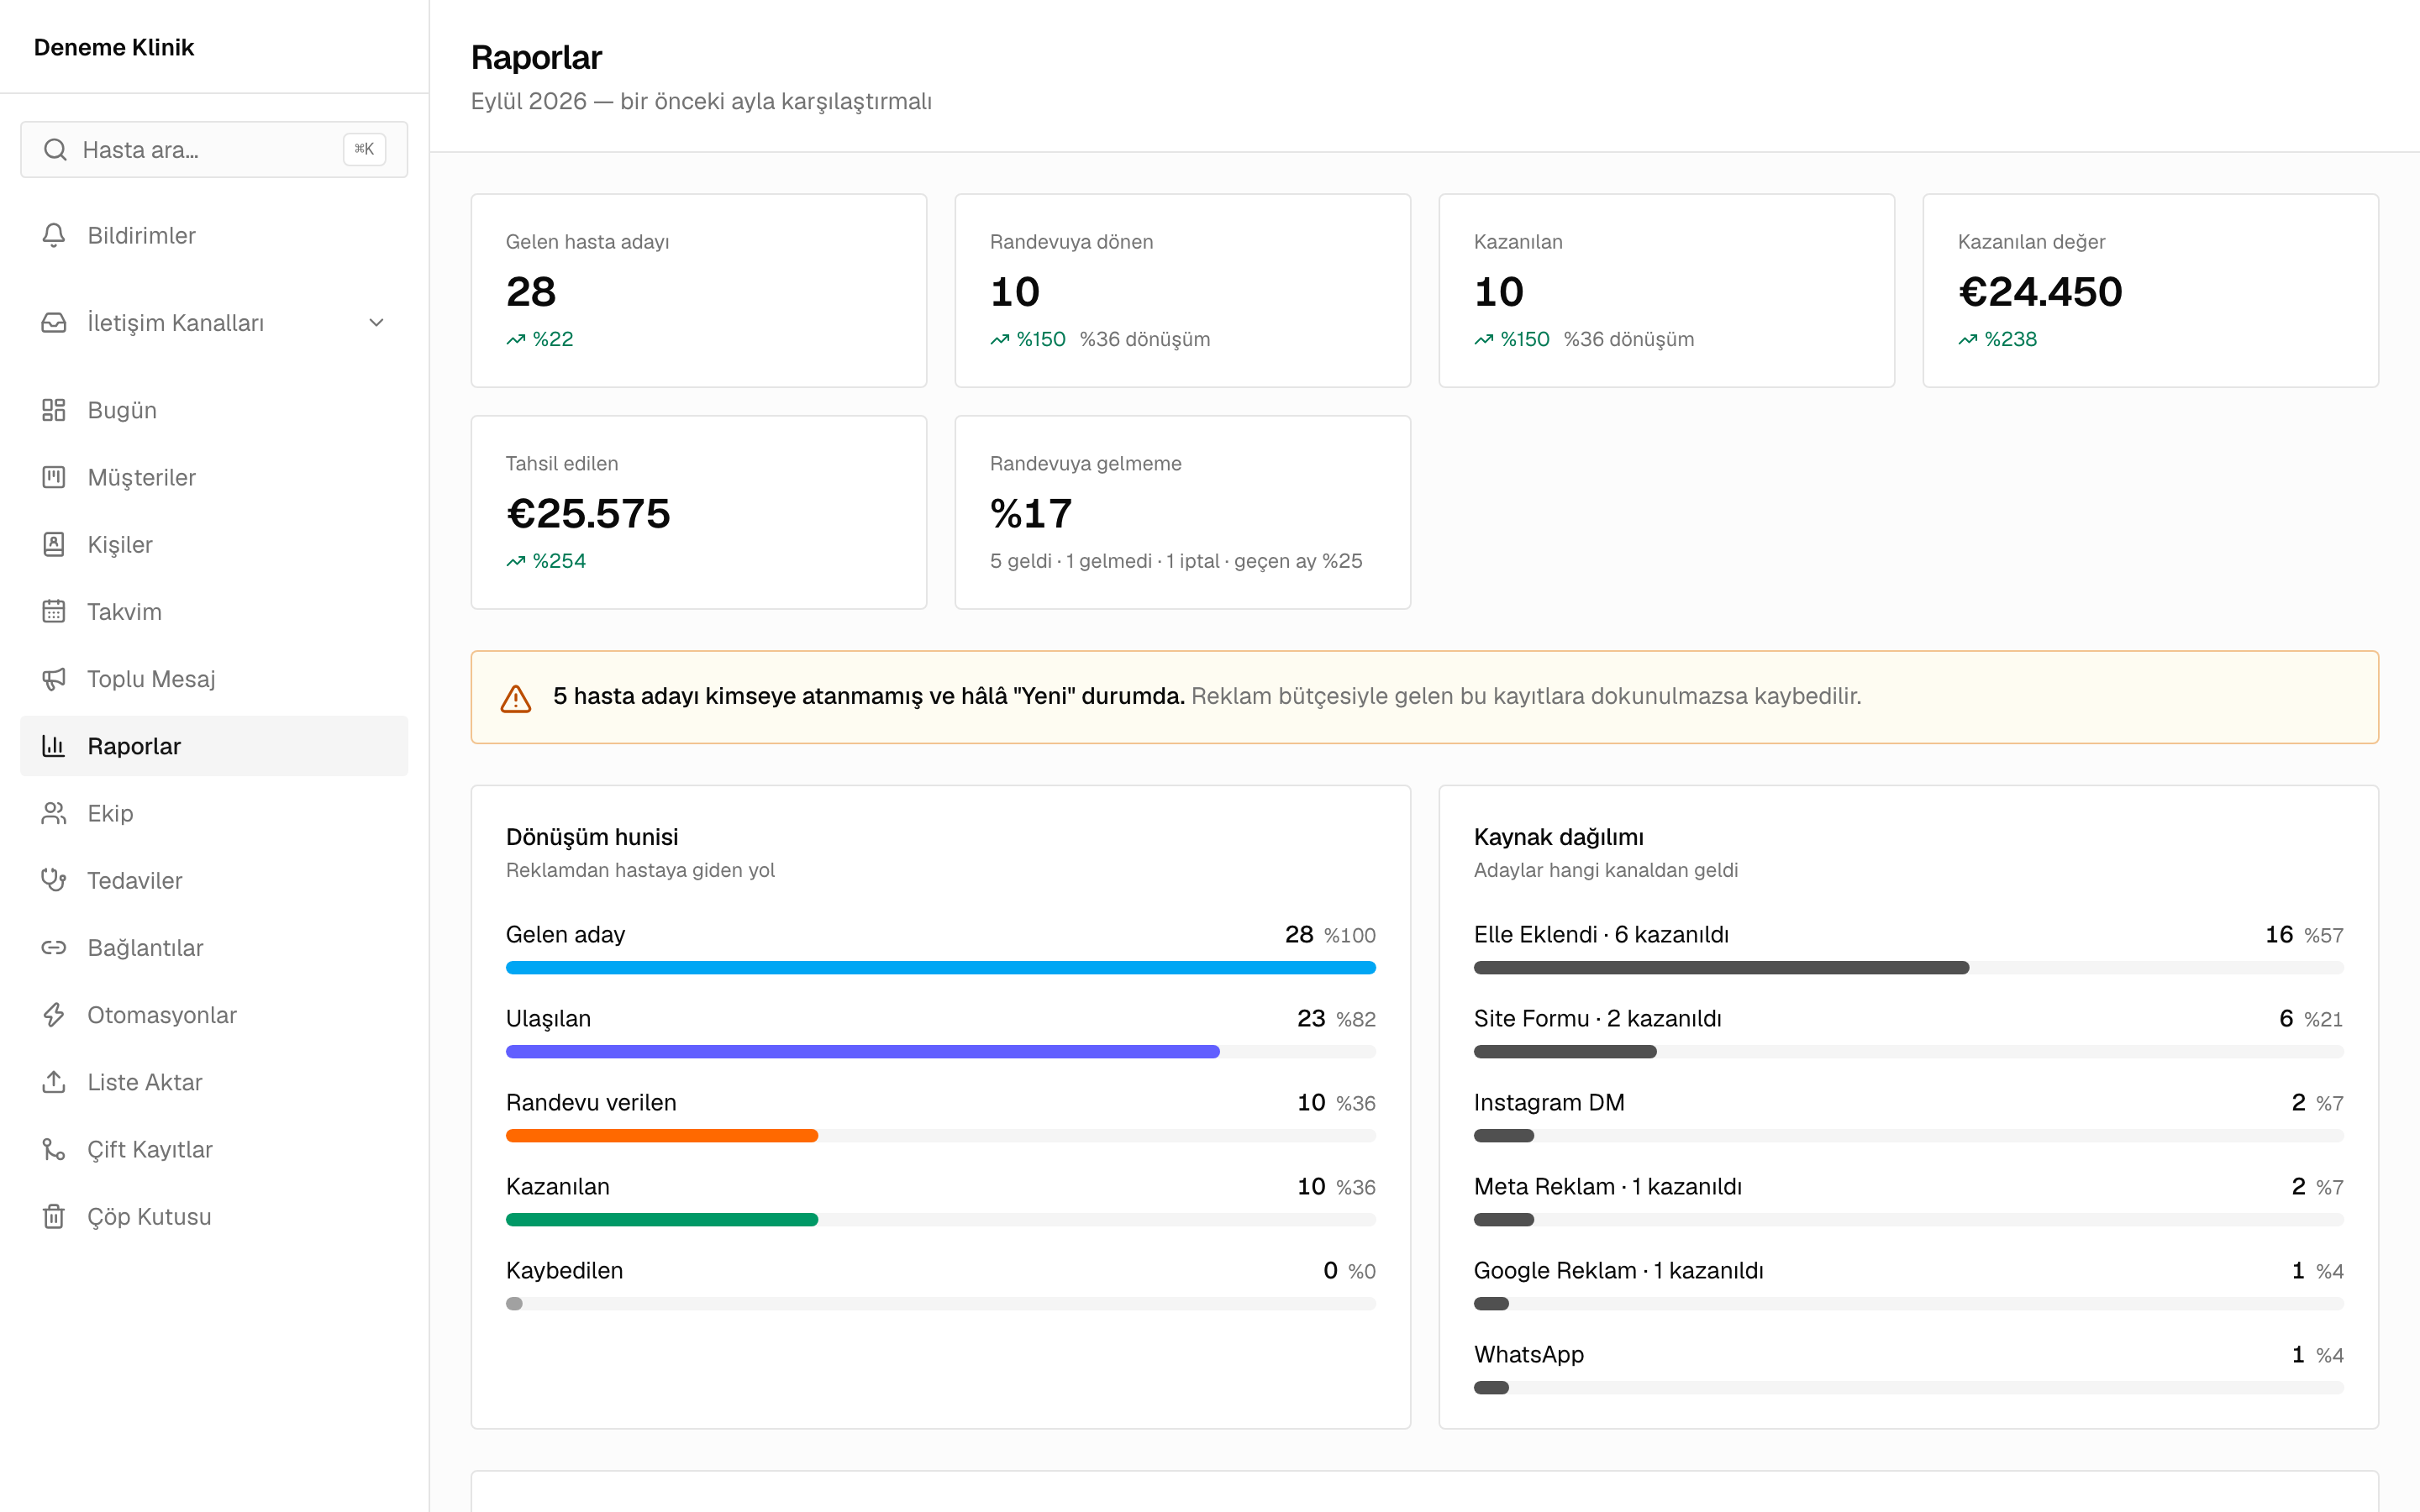Click the Bugün dashboard icon
Screen dimensions: 2420x1512
pos(54,410)
